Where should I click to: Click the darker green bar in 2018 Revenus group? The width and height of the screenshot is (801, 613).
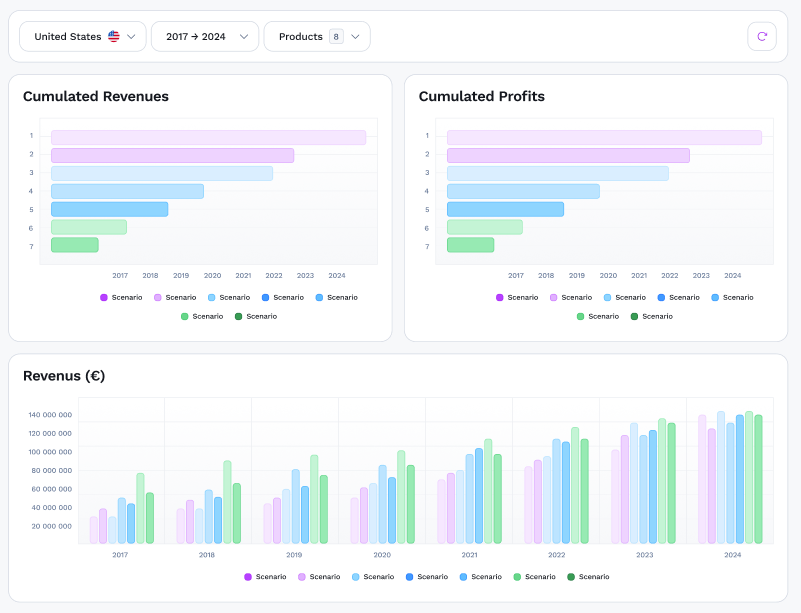click(237, 513)
